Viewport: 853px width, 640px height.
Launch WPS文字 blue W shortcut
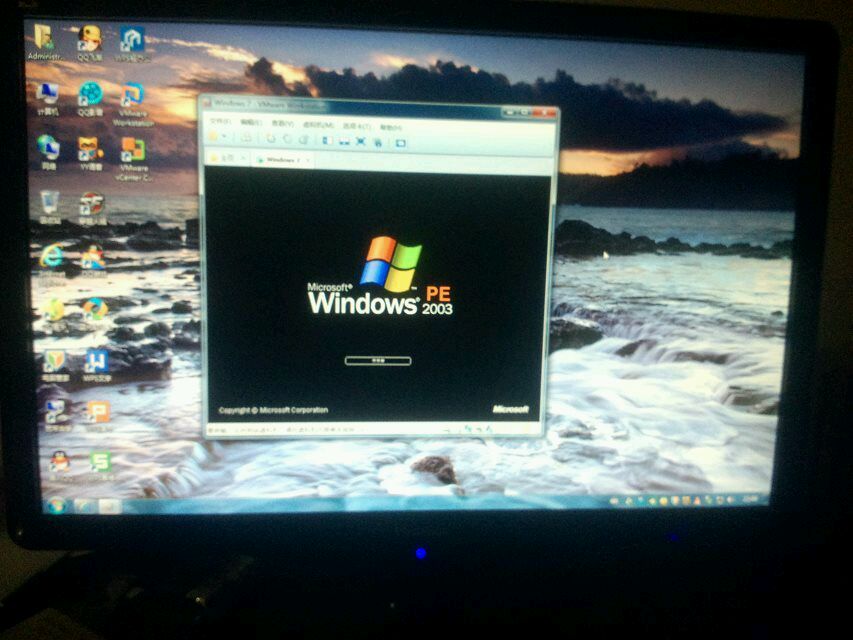coord(97,365)
